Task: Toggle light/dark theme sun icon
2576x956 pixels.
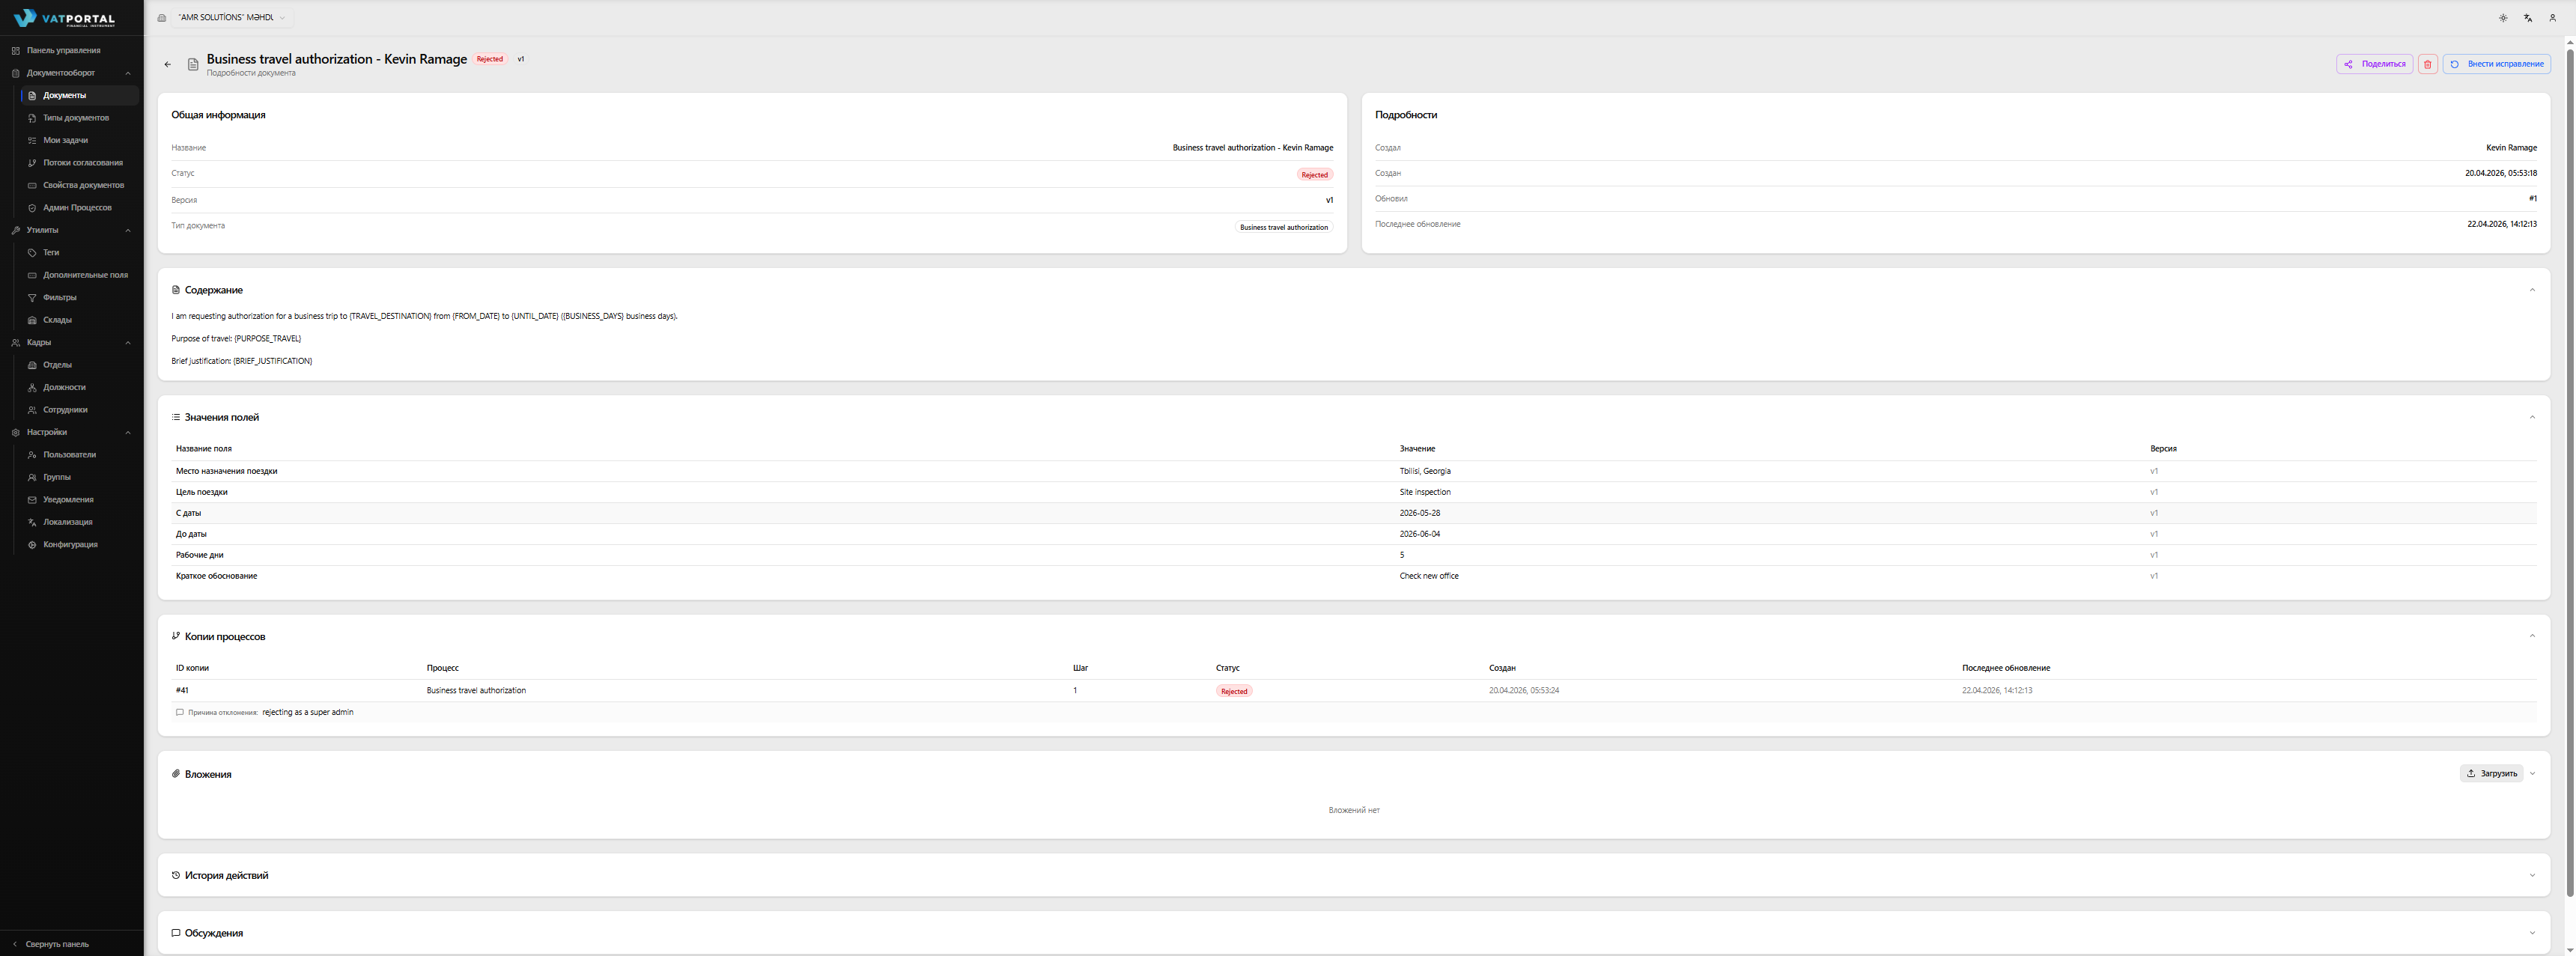Action: 2503,18
